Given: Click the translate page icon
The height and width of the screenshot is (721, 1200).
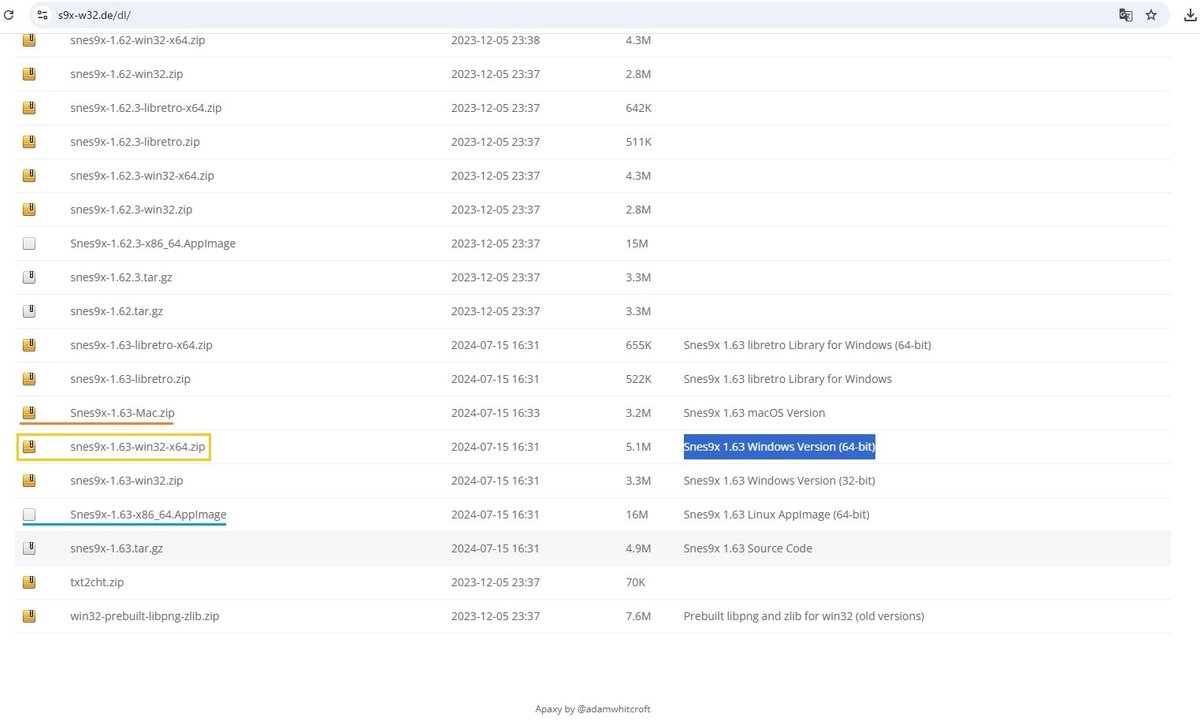Looking at the screenshot, I should [1126, 15].
